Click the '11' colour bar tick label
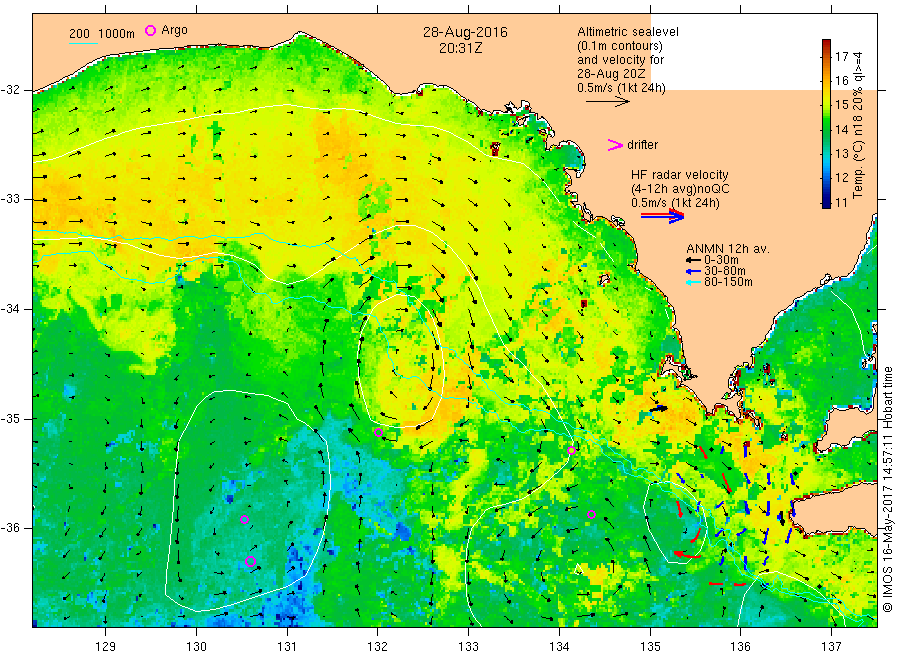 tap(841, 202)
